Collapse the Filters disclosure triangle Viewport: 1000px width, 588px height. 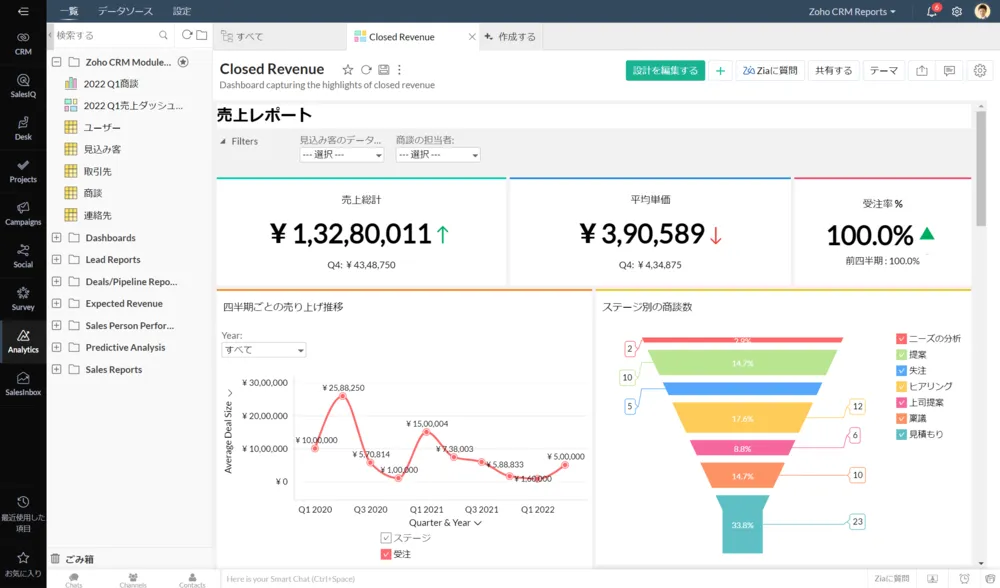click(x=223, y=142)
